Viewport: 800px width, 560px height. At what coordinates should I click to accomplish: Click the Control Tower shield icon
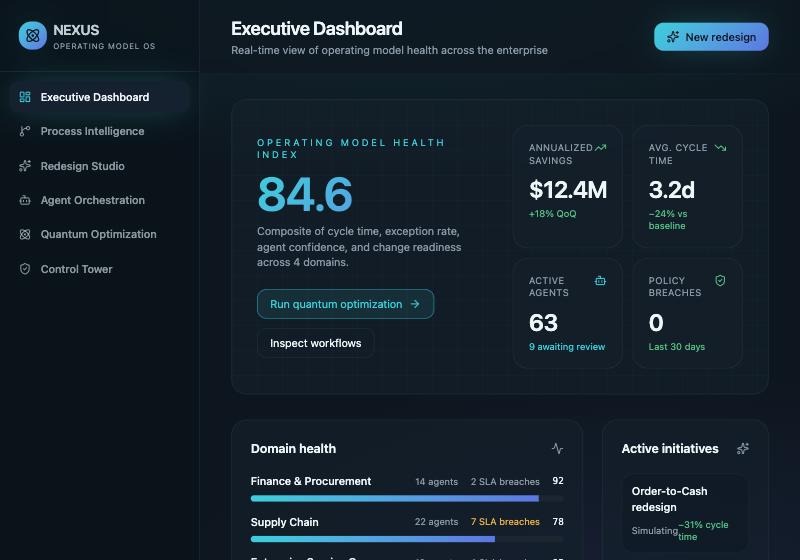24,269
